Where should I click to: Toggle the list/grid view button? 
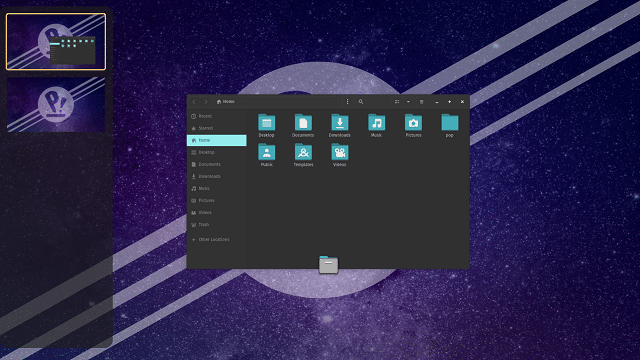pyautogui.click(x=397, y=102)
